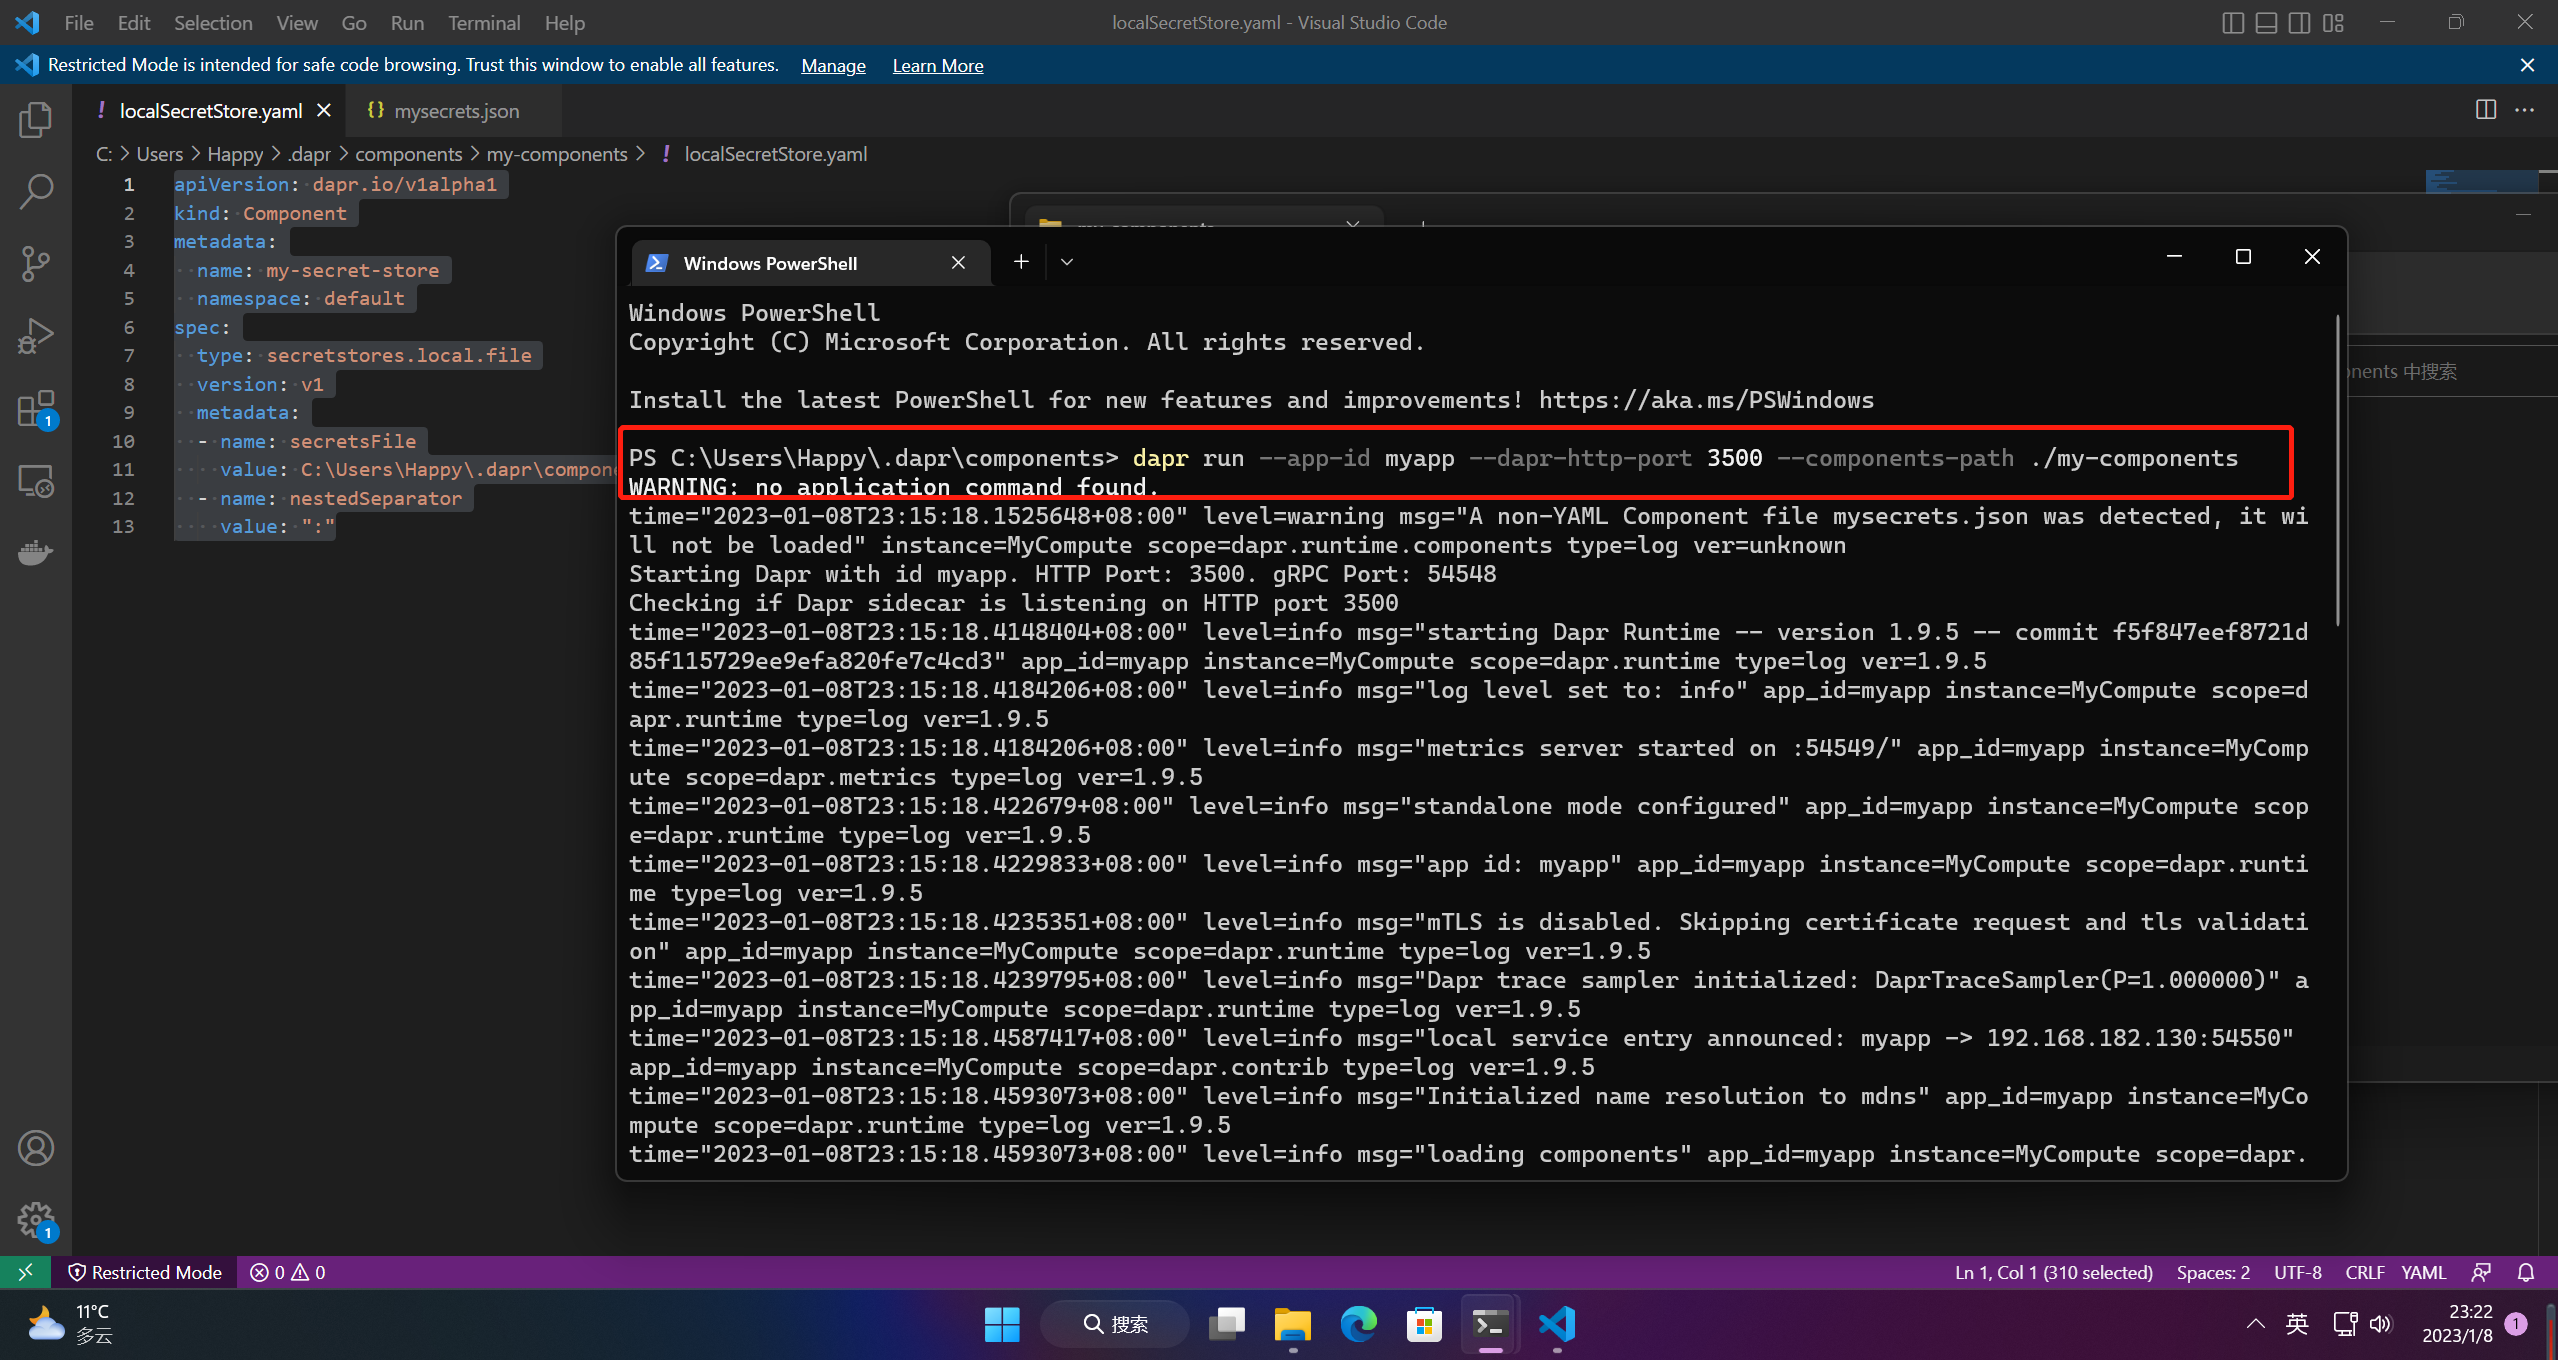Expand the components breadcrumb segment

(408, 154)
